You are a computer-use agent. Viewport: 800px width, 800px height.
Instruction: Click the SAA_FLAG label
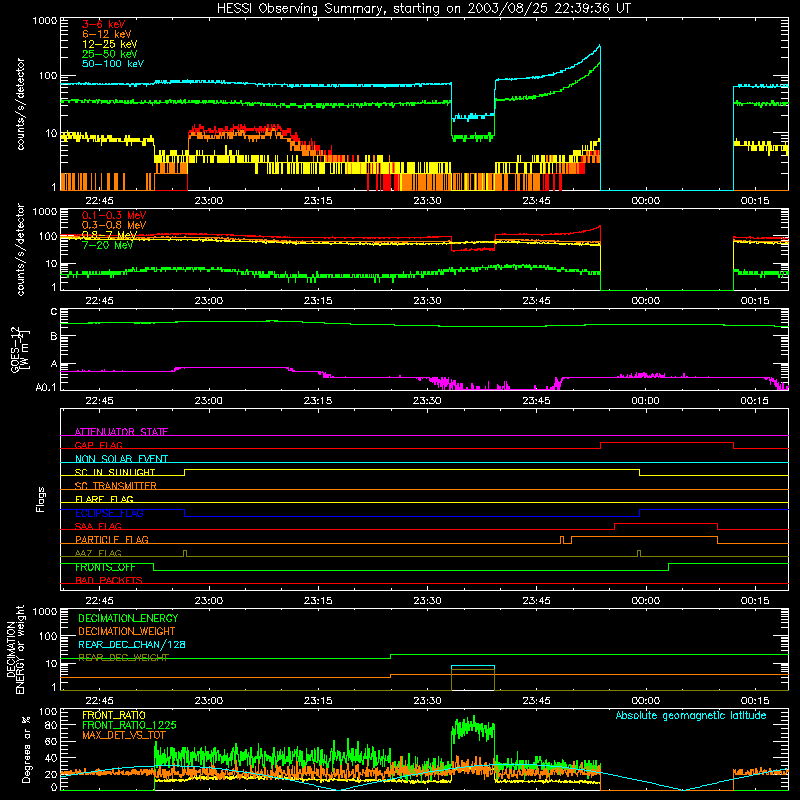[98, 526]
